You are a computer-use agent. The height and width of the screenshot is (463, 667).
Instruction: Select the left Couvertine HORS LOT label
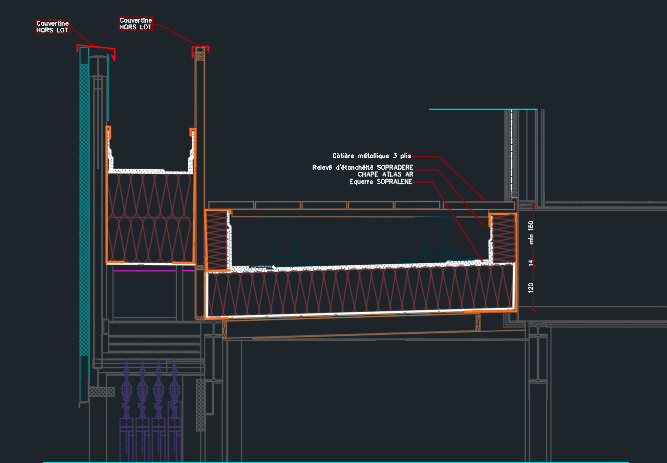pyautogui.click(x=52, y=26)
